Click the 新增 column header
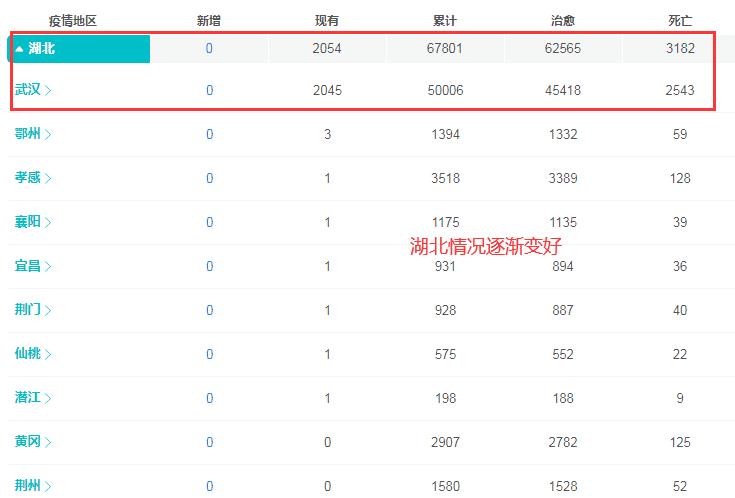The width and height of the screenshot is (735, 498). 209,21
